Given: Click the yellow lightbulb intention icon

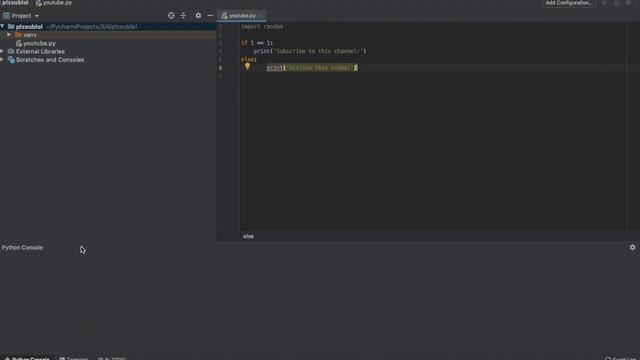Looking at the screenshot, I should pos(247,67).
